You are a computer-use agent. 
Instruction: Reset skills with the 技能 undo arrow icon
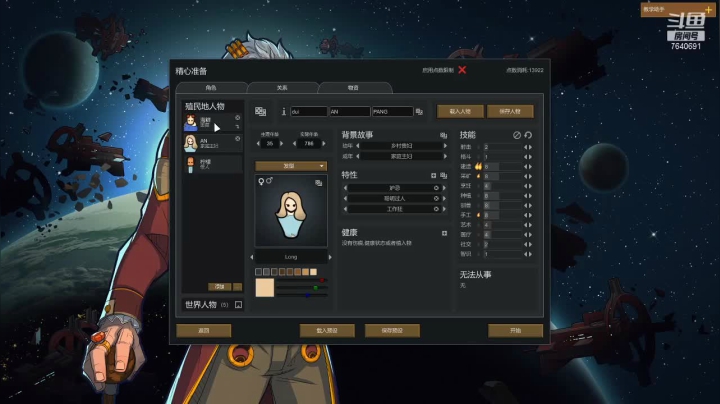(528, 135)
